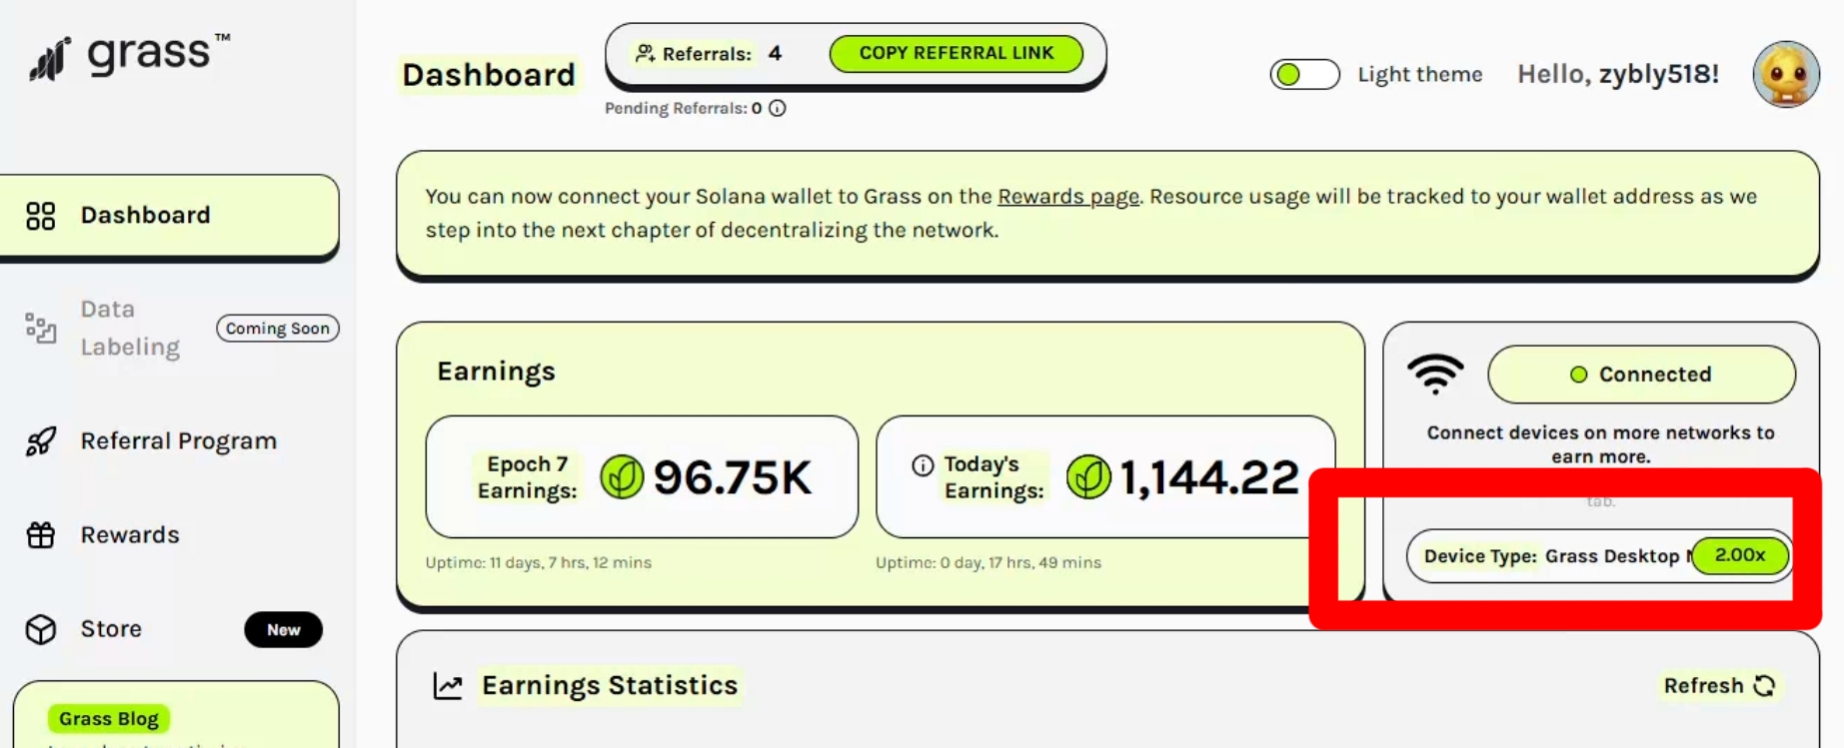1844x748 pixels.
Task: Click the rocket Referral Program icon
Action: [x=41, y=441]
